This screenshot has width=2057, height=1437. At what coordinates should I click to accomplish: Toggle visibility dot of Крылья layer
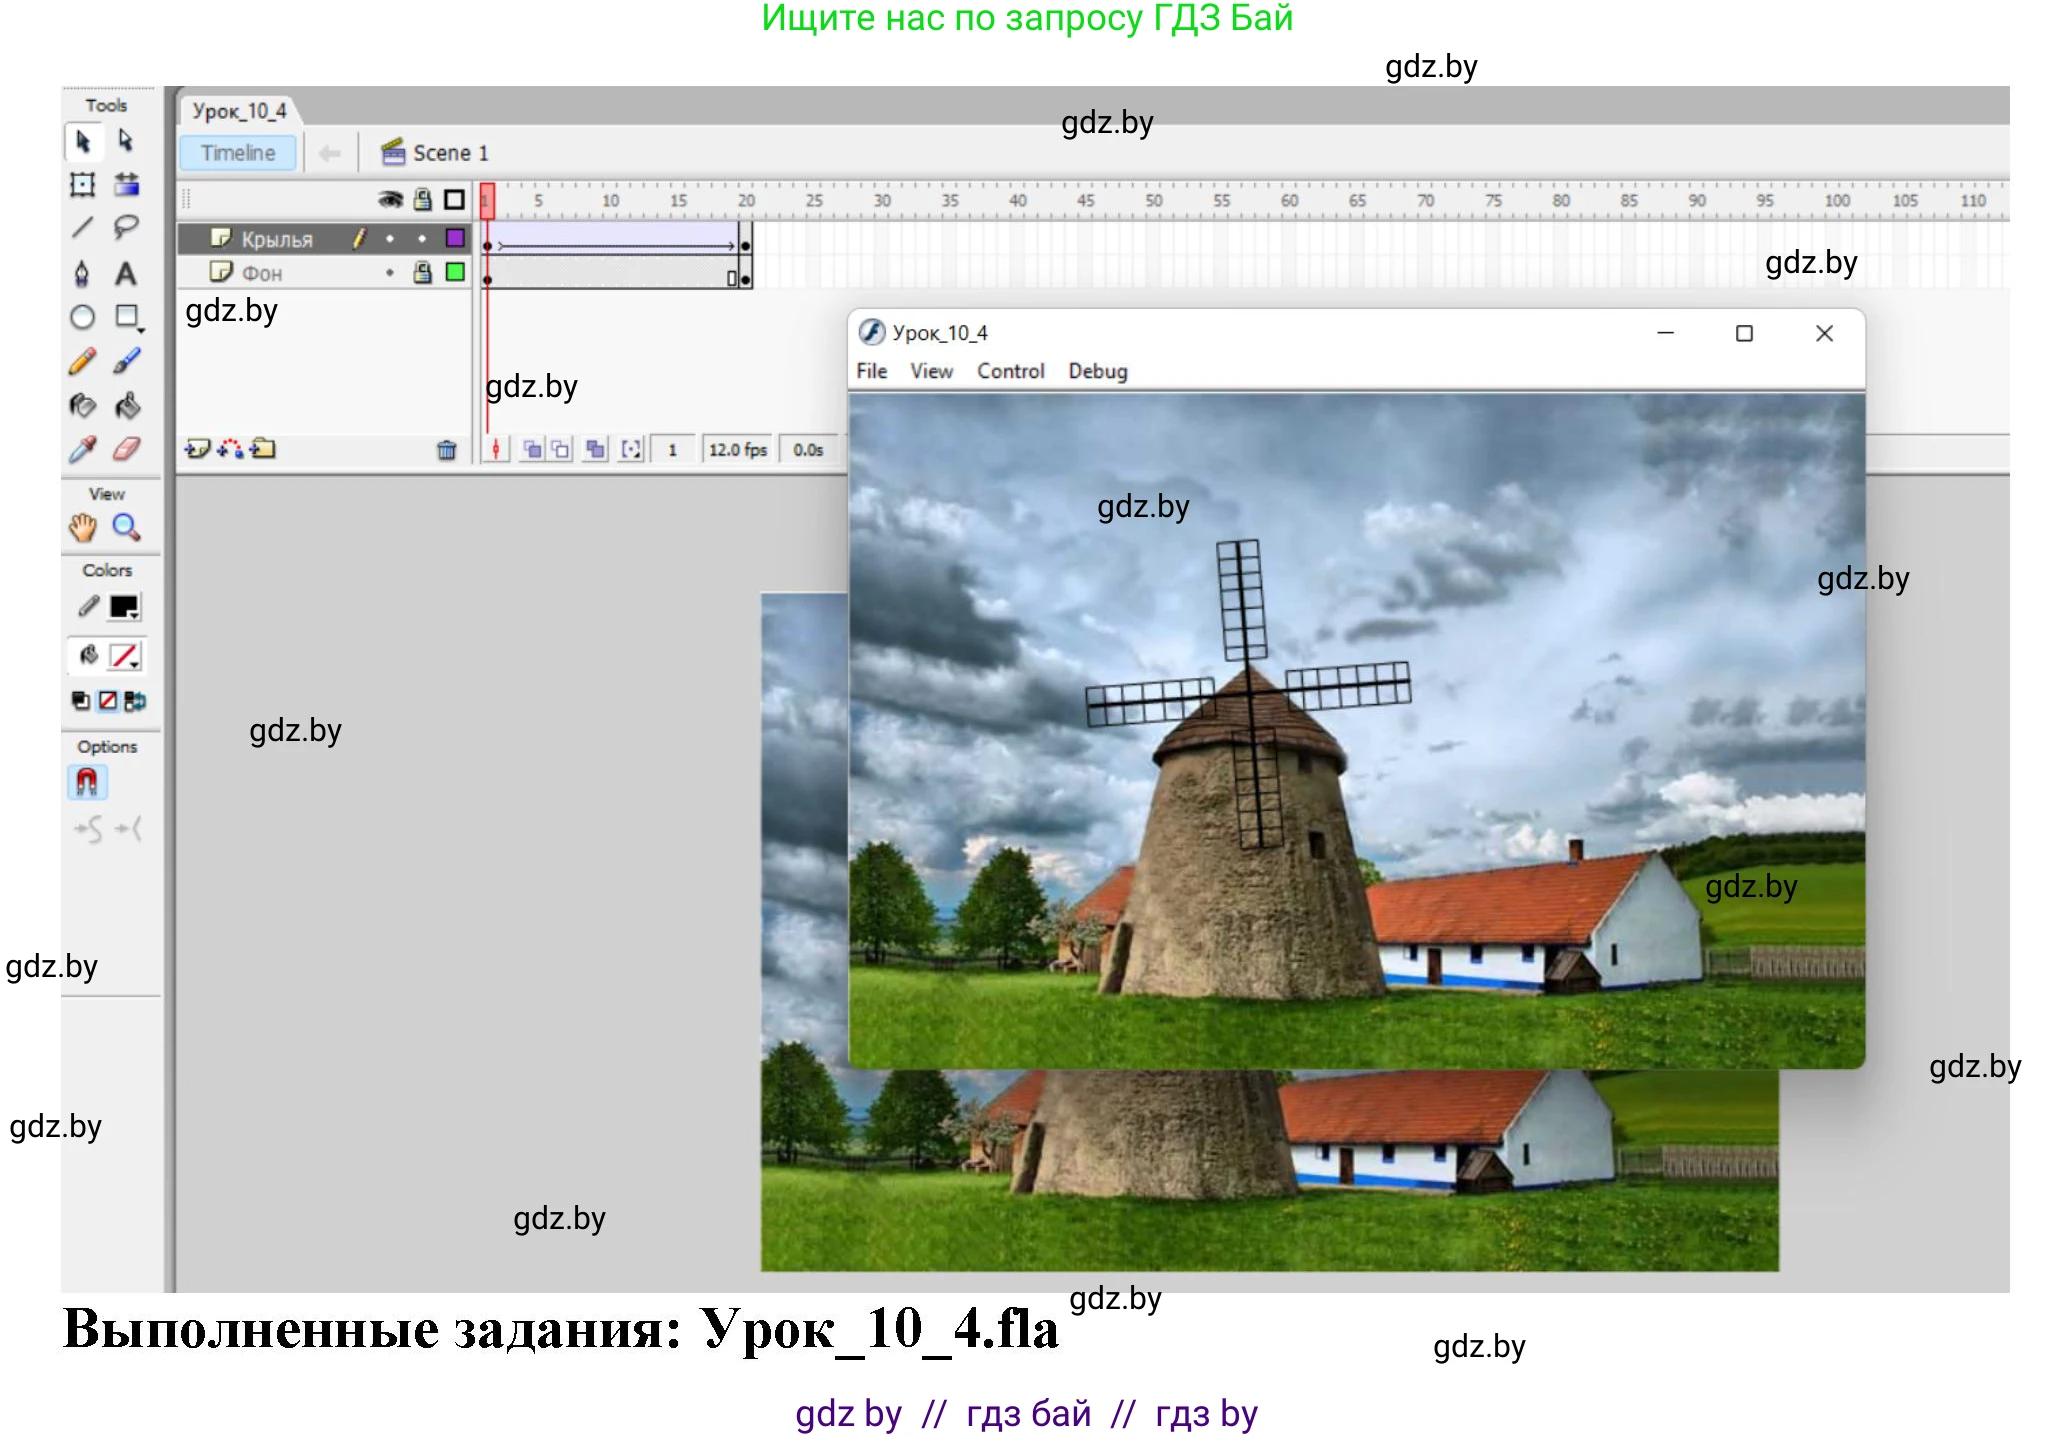[390, 238]
